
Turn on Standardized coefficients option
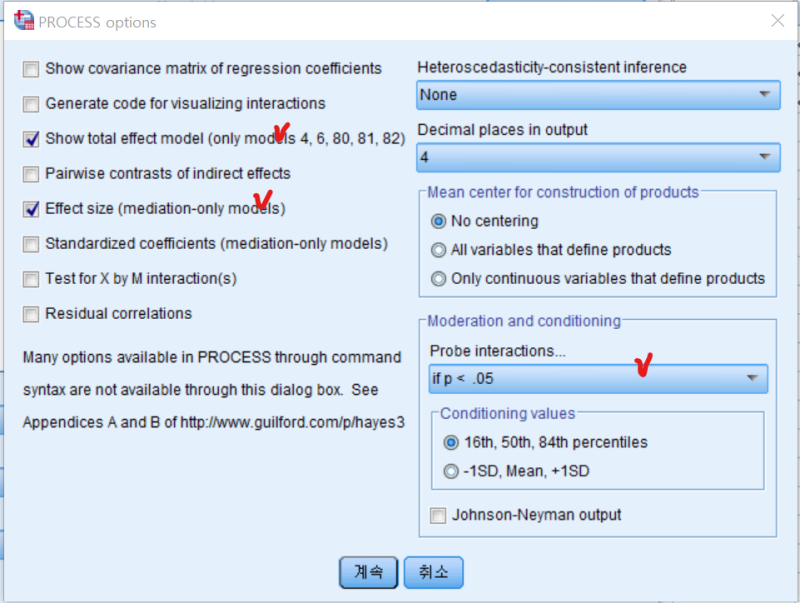pyautogui.click(x=32, y=244)
